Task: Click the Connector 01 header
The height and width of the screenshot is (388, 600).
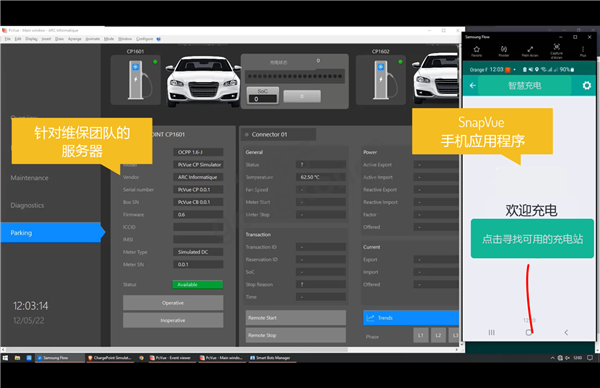Action: point(278,134)
